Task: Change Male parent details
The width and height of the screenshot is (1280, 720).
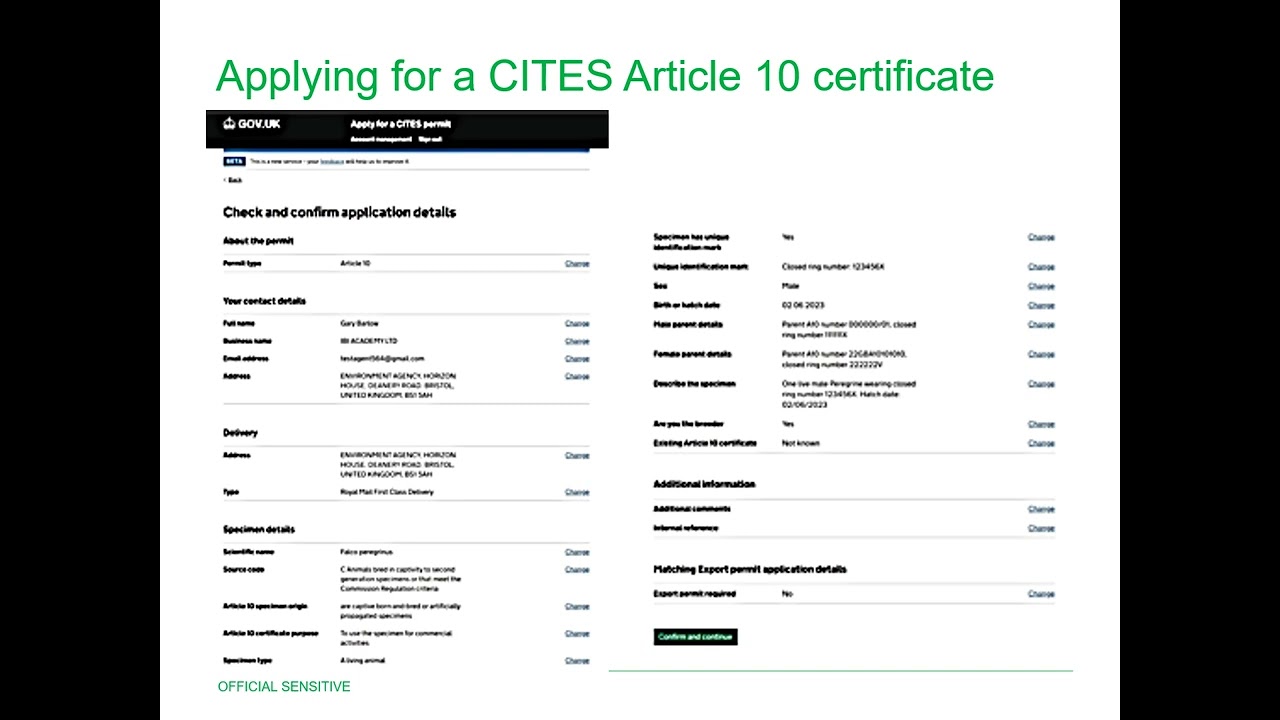Action: point(1041,325)
